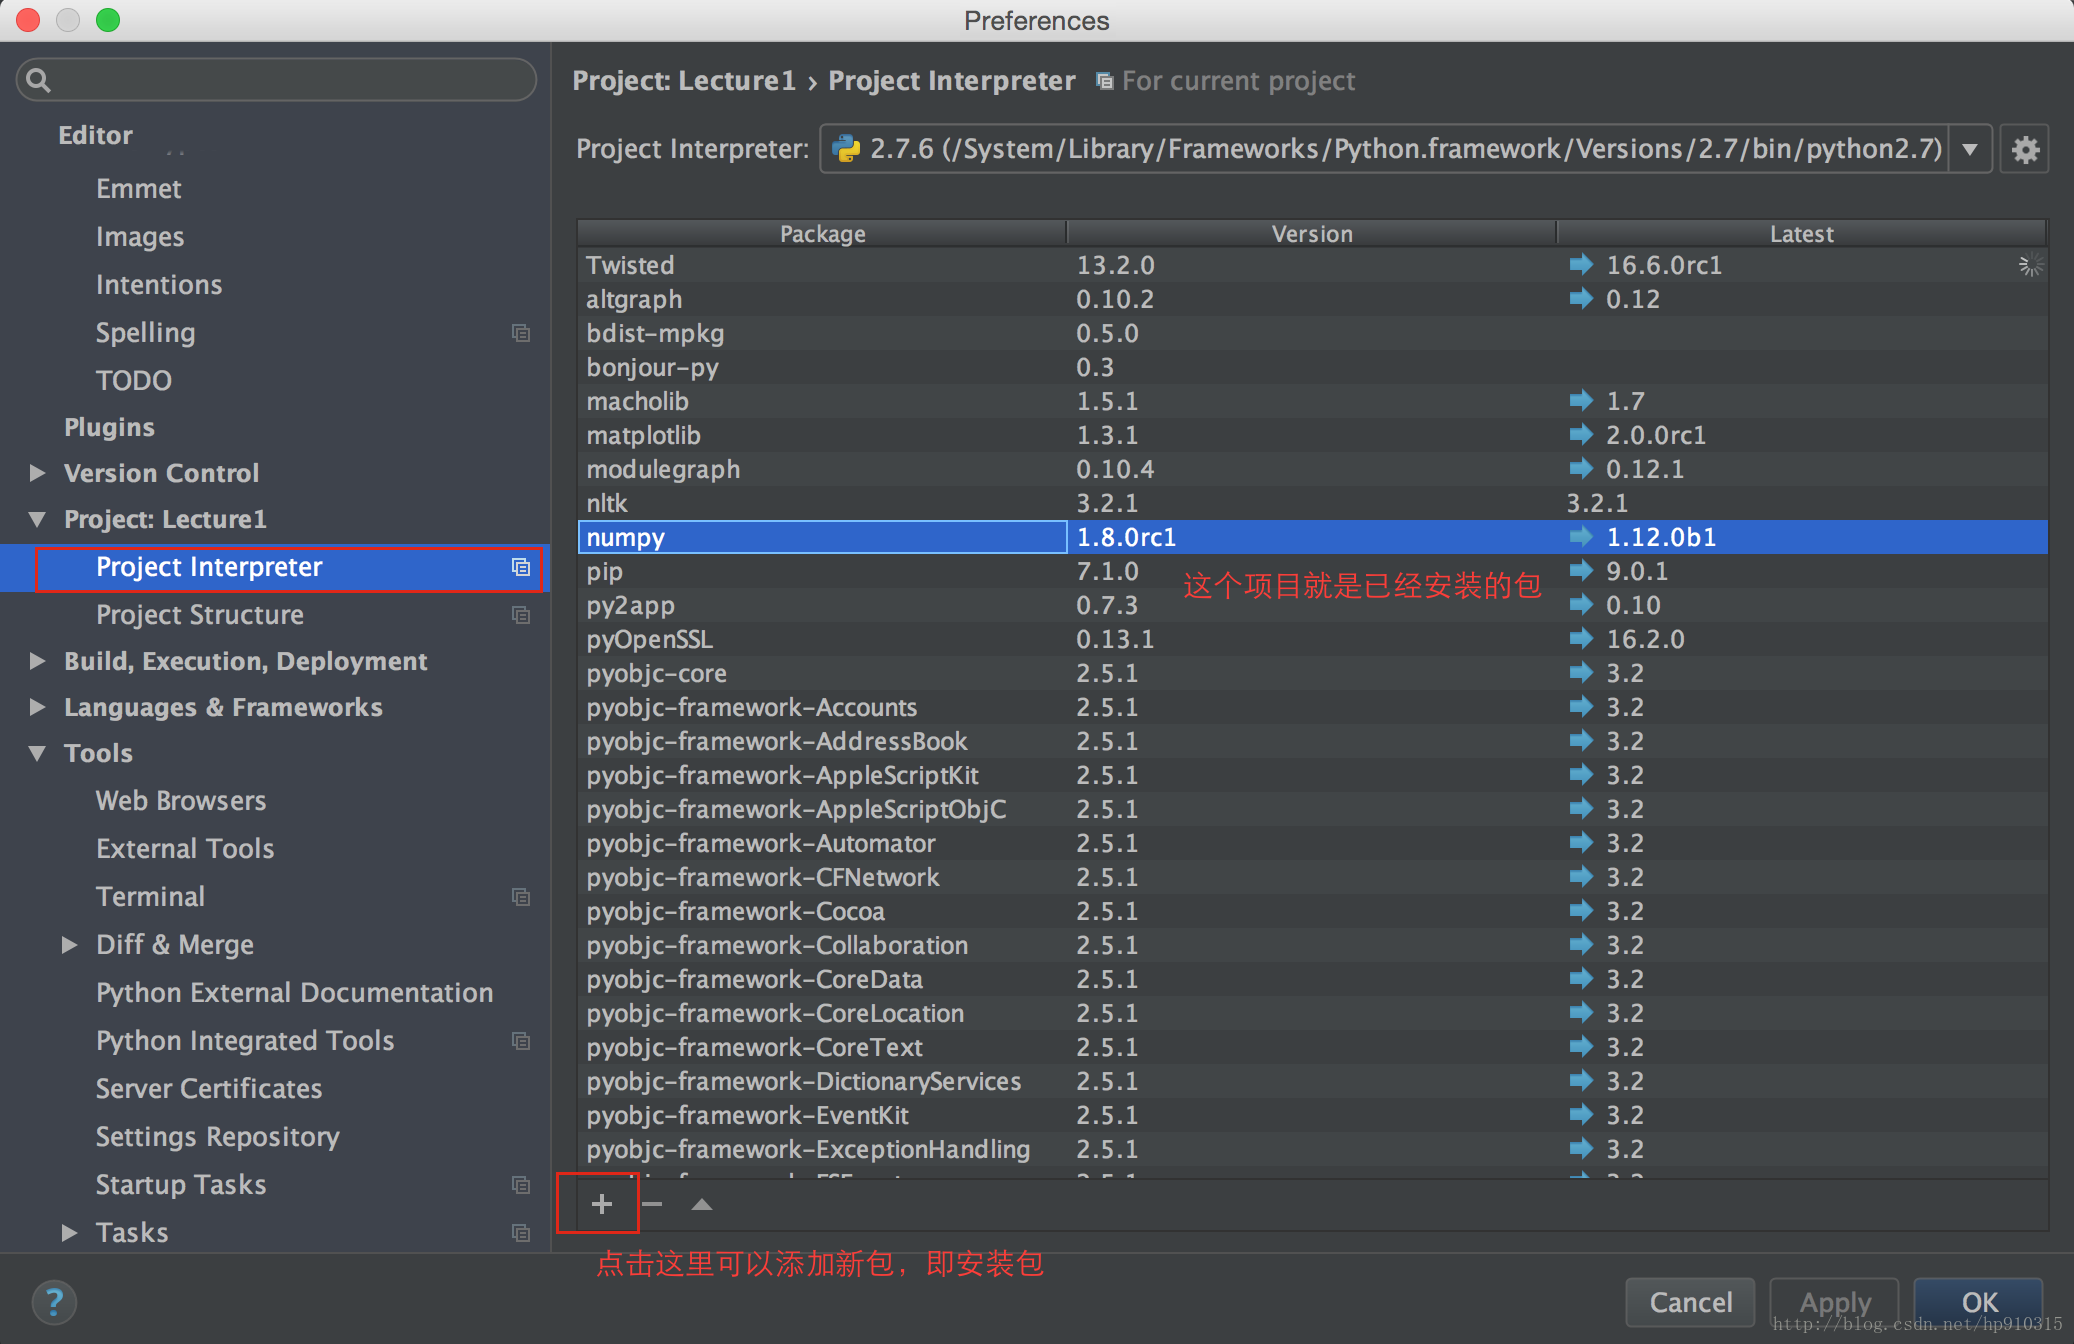
Task: Click project-level icon beside Project Structure
Action: 521,615
